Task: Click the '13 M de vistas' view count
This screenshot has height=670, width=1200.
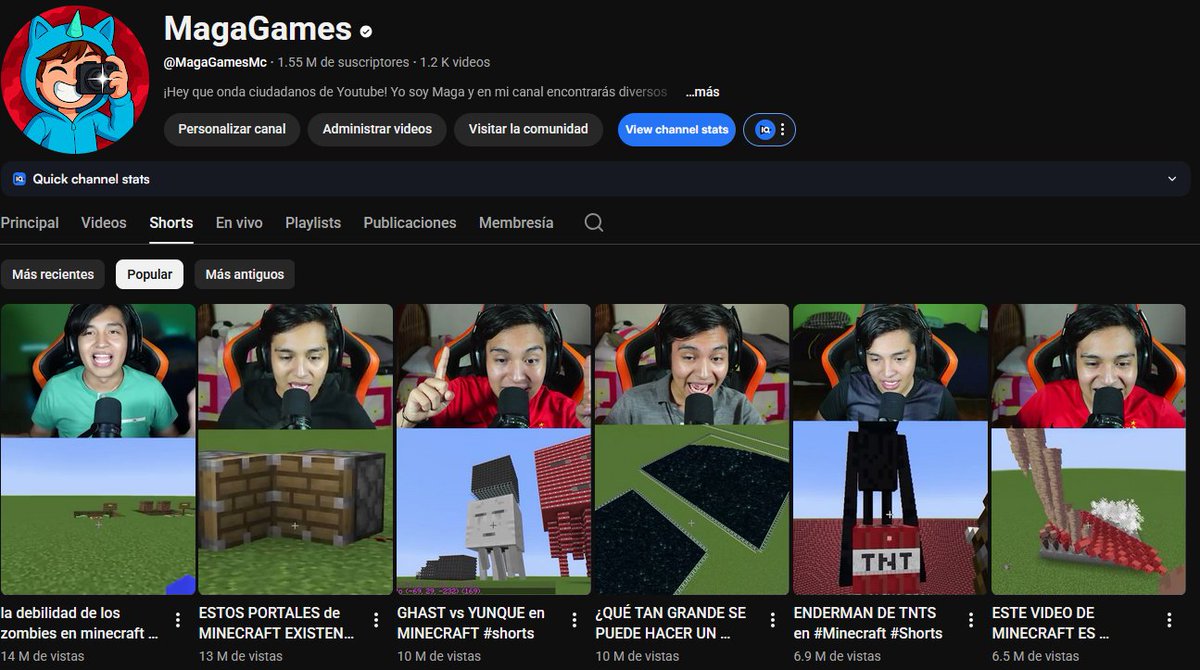Action: 241,656
